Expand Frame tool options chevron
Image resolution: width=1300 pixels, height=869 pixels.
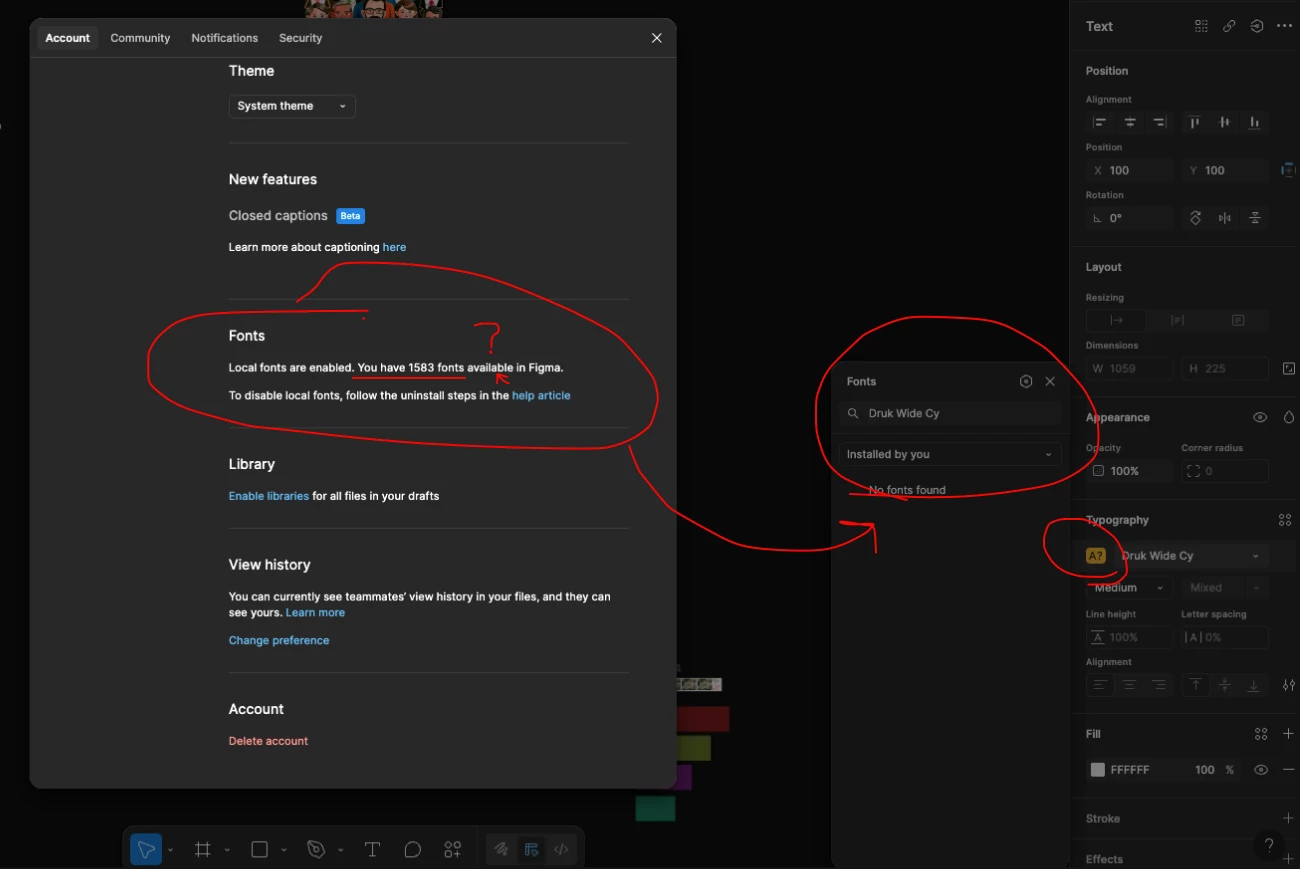[x=227, y=850]
